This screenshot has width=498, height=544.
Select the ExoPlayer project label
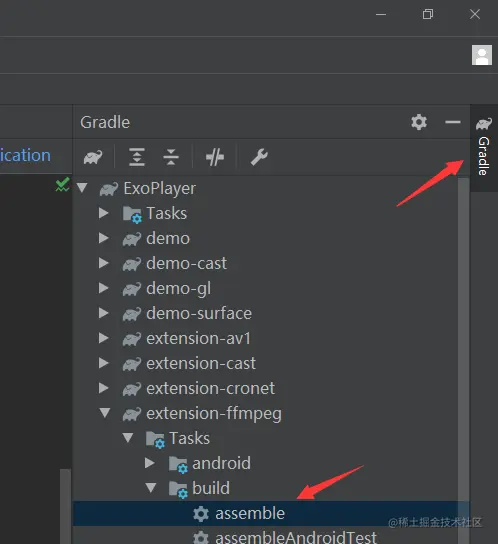[160, 188]
